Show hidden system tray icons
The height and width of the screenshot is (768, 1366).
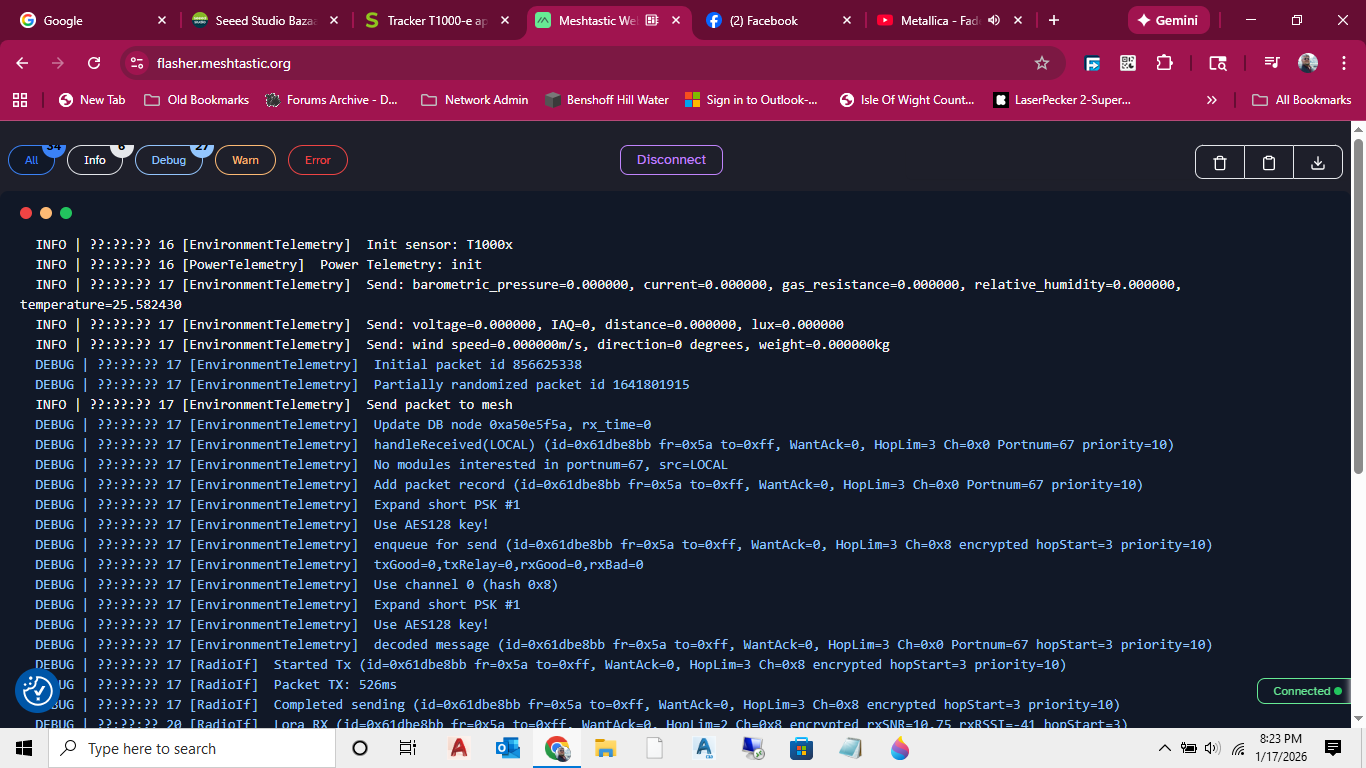pyautogui.click(x=1164, y=748)
